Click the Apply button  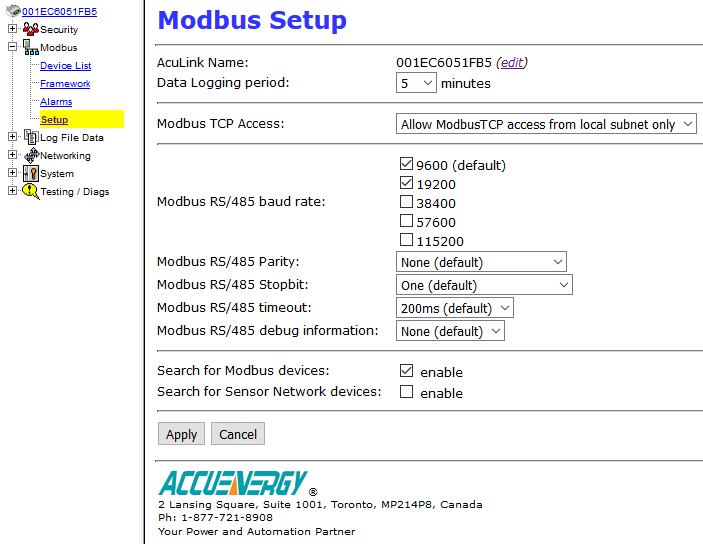181,434
